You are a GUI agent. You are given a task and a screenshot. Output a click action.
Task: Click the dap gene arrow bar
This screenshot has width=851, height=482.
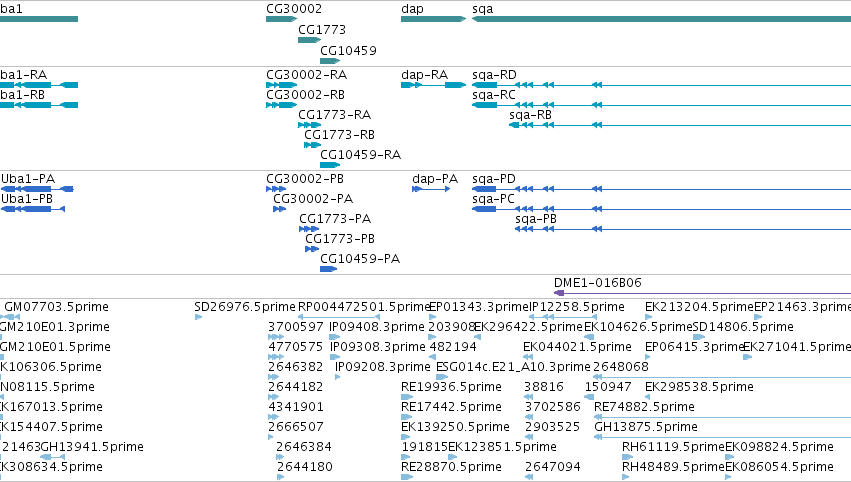click(x=433, y=19)
